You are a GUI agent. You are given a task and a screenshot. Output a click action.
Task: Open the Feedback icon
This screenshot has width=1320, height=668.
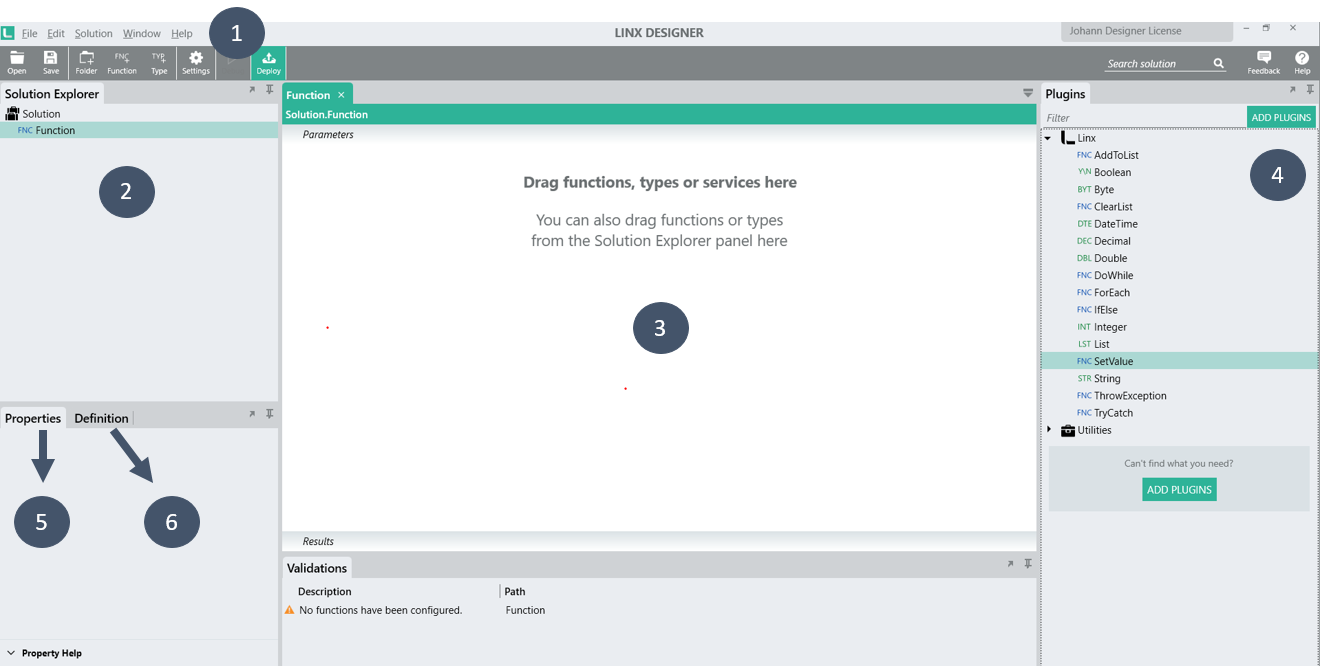click(1263, 63)
